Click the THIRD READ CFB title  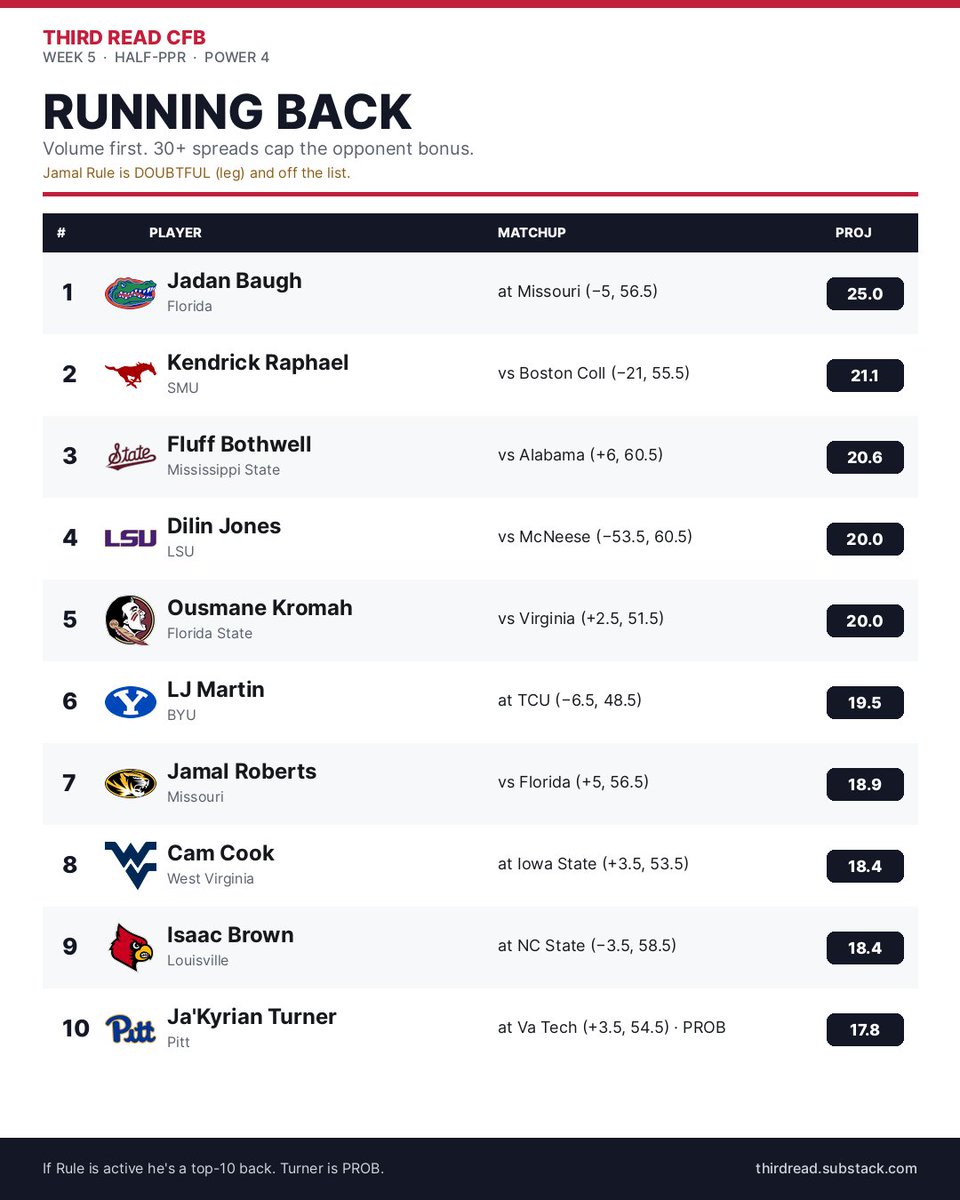(x=124, y=37)
